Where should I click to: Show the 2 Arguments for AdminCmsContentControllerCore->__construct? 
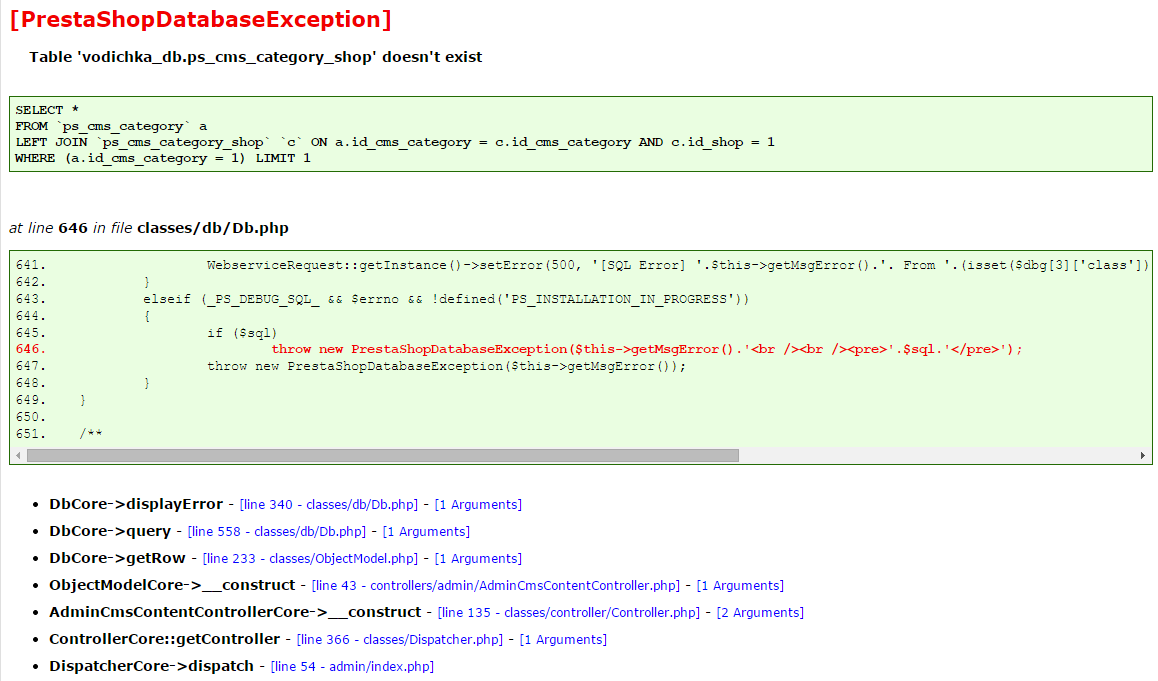point(760,612)
